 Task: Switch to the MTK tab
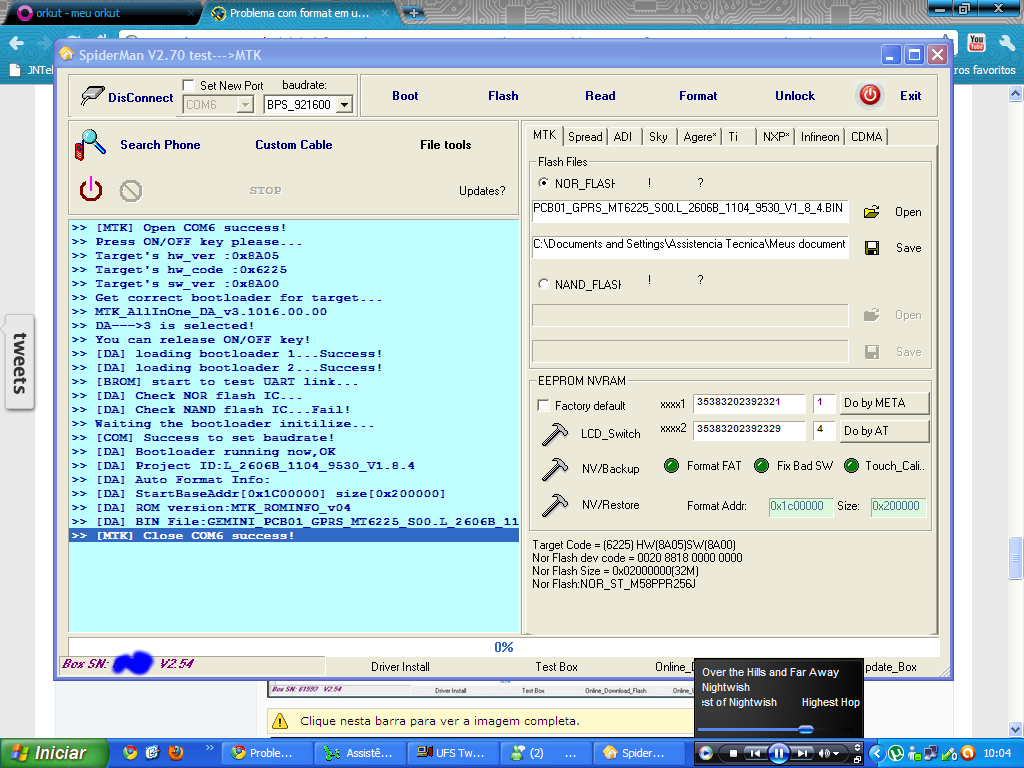pos(544,135)
